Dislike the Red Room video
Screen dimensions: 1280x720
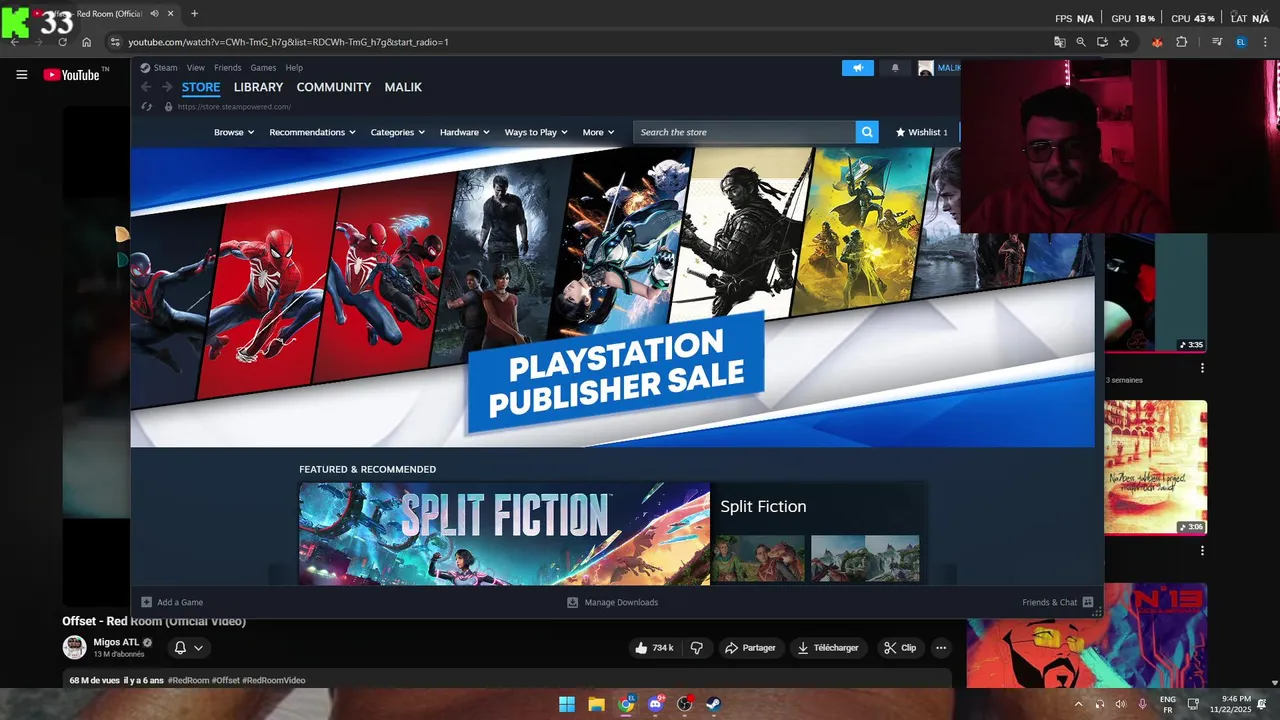pyautogui.click(x=697, y=648)
